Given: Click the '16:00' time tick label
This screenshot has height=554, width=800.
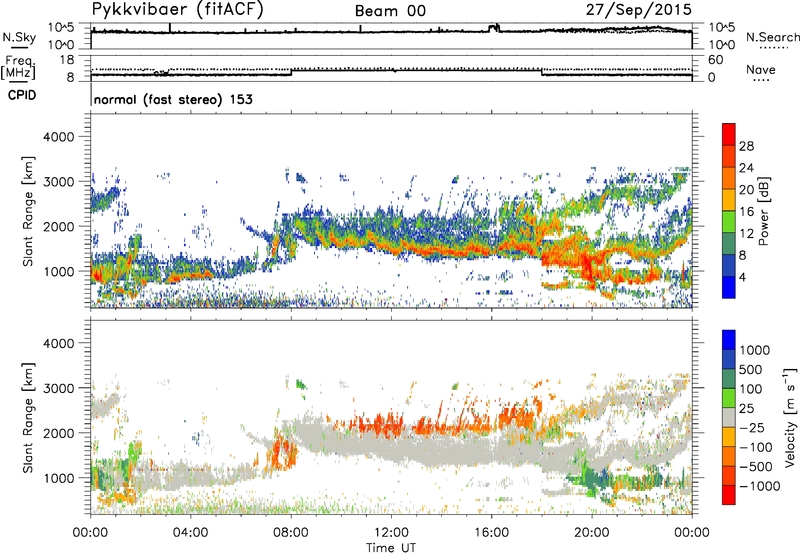Looking at the screenshot, I should [x=491, y=533].
